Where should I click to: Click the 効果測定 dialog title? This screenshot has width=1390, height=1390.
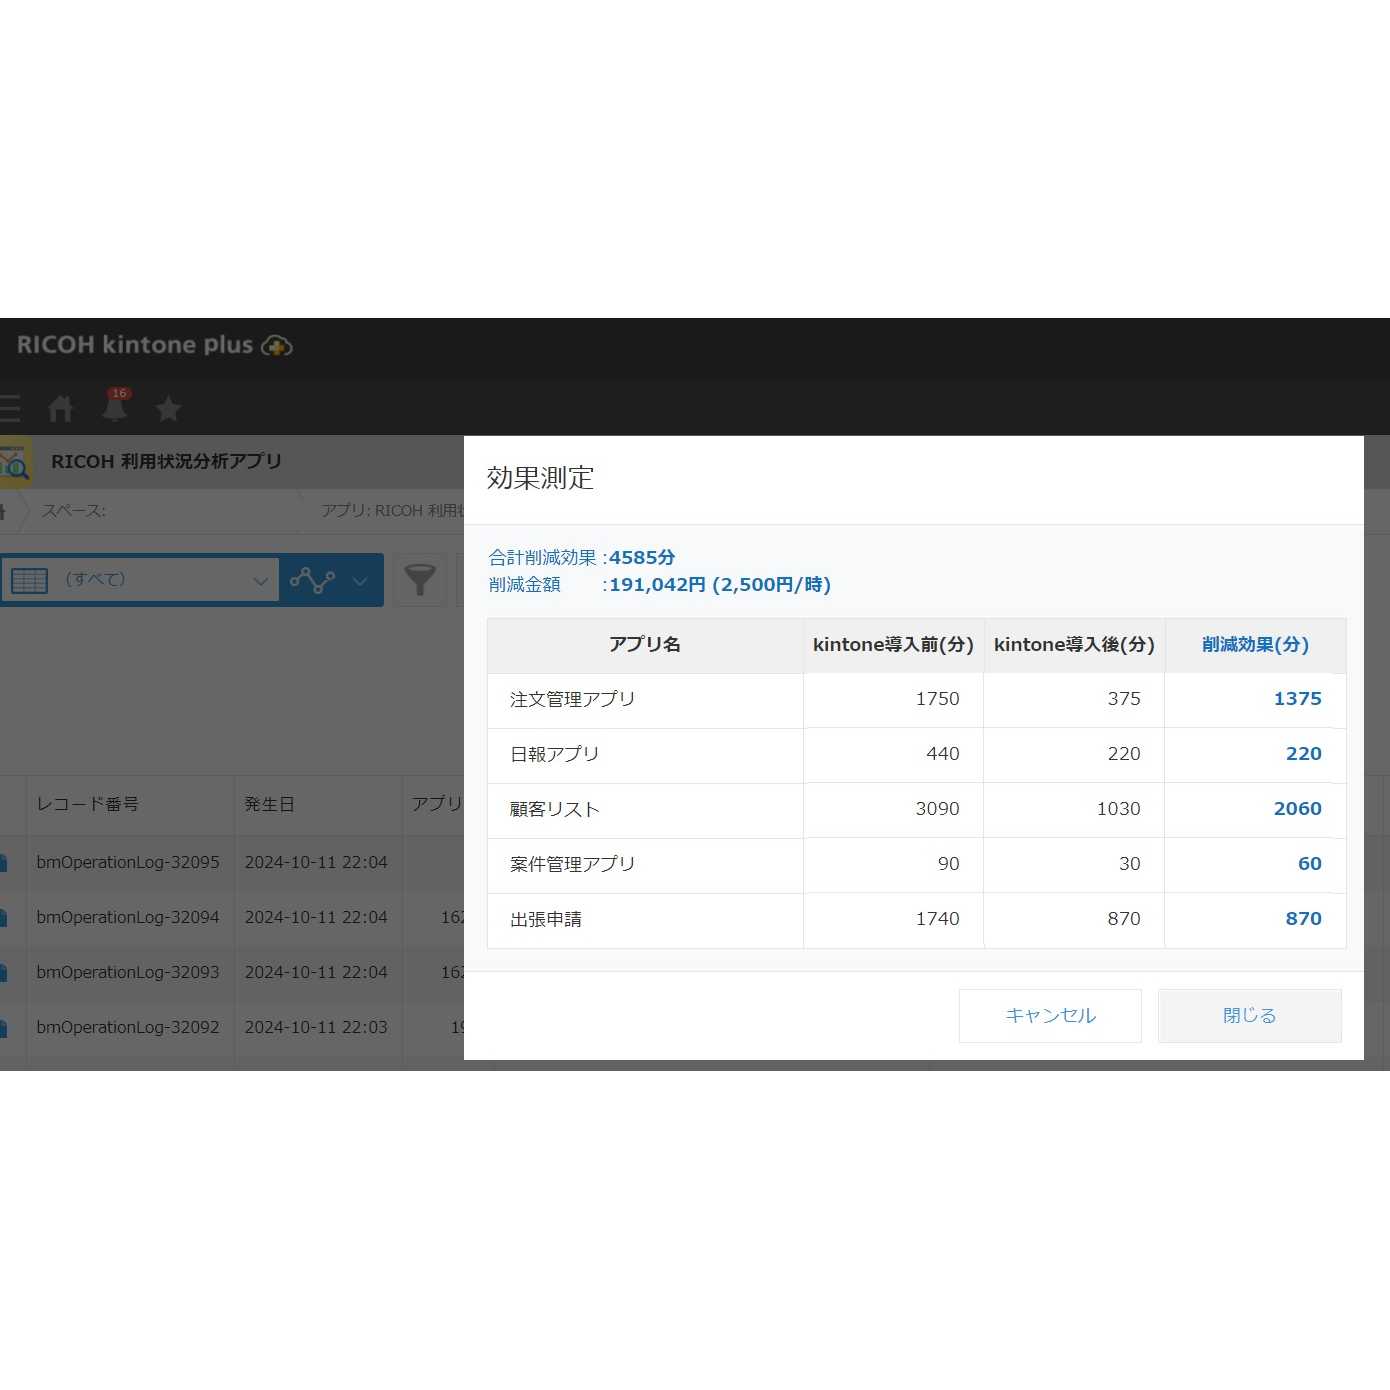tap(540, 478)
